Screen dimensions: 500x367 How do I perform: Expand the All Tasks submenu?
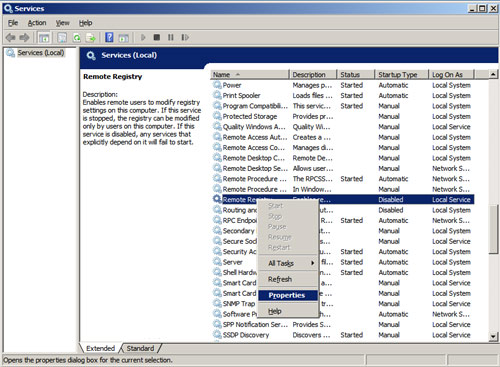[288, 263]
